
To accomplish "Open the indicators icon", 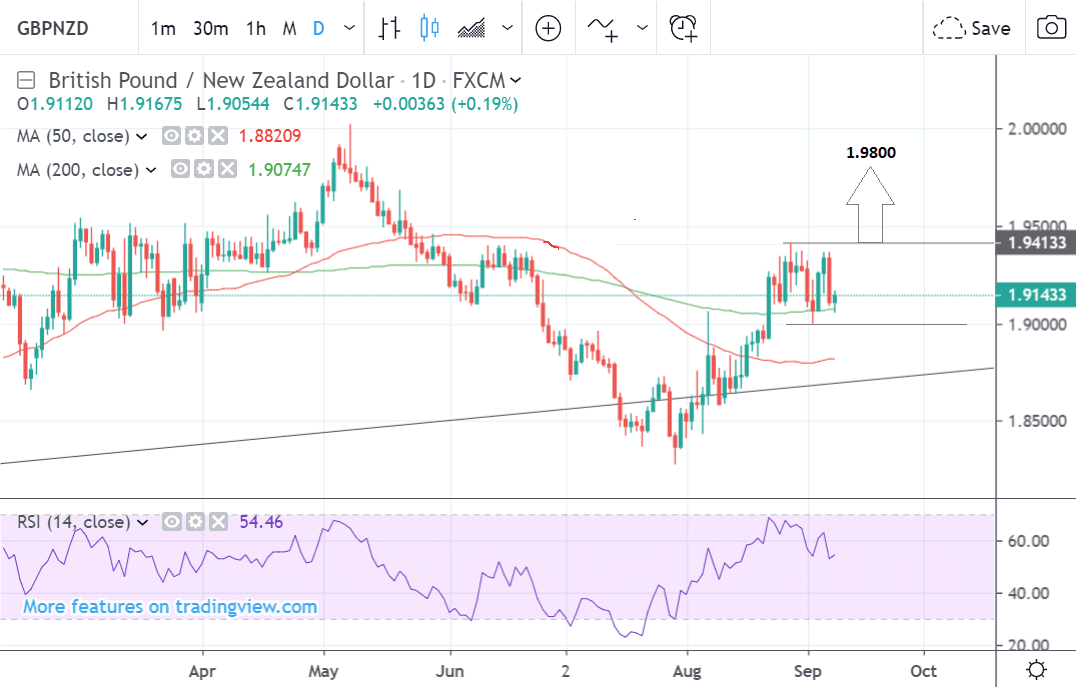I will tap(603, 28).
